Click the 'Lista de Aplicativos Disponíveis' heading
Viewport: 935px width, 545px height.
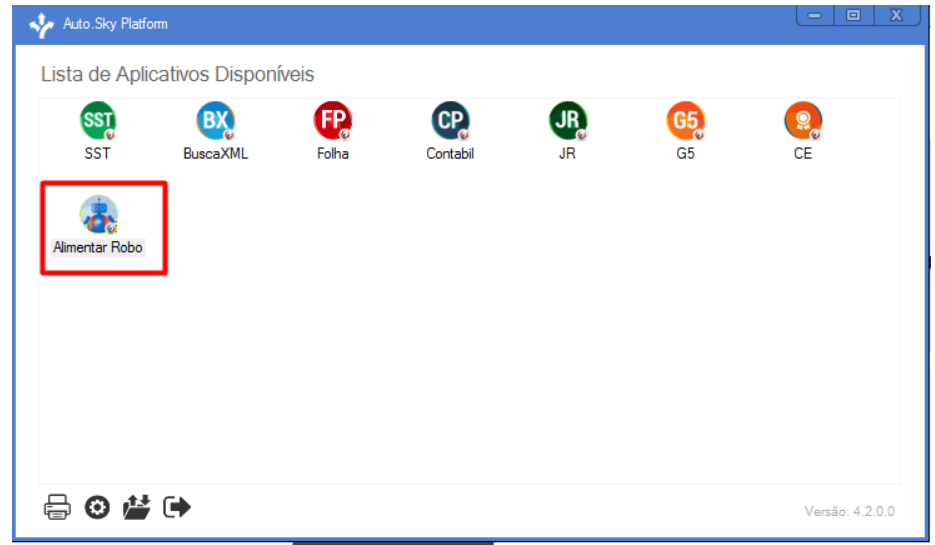pyautogui.click(x=177, y=75)
